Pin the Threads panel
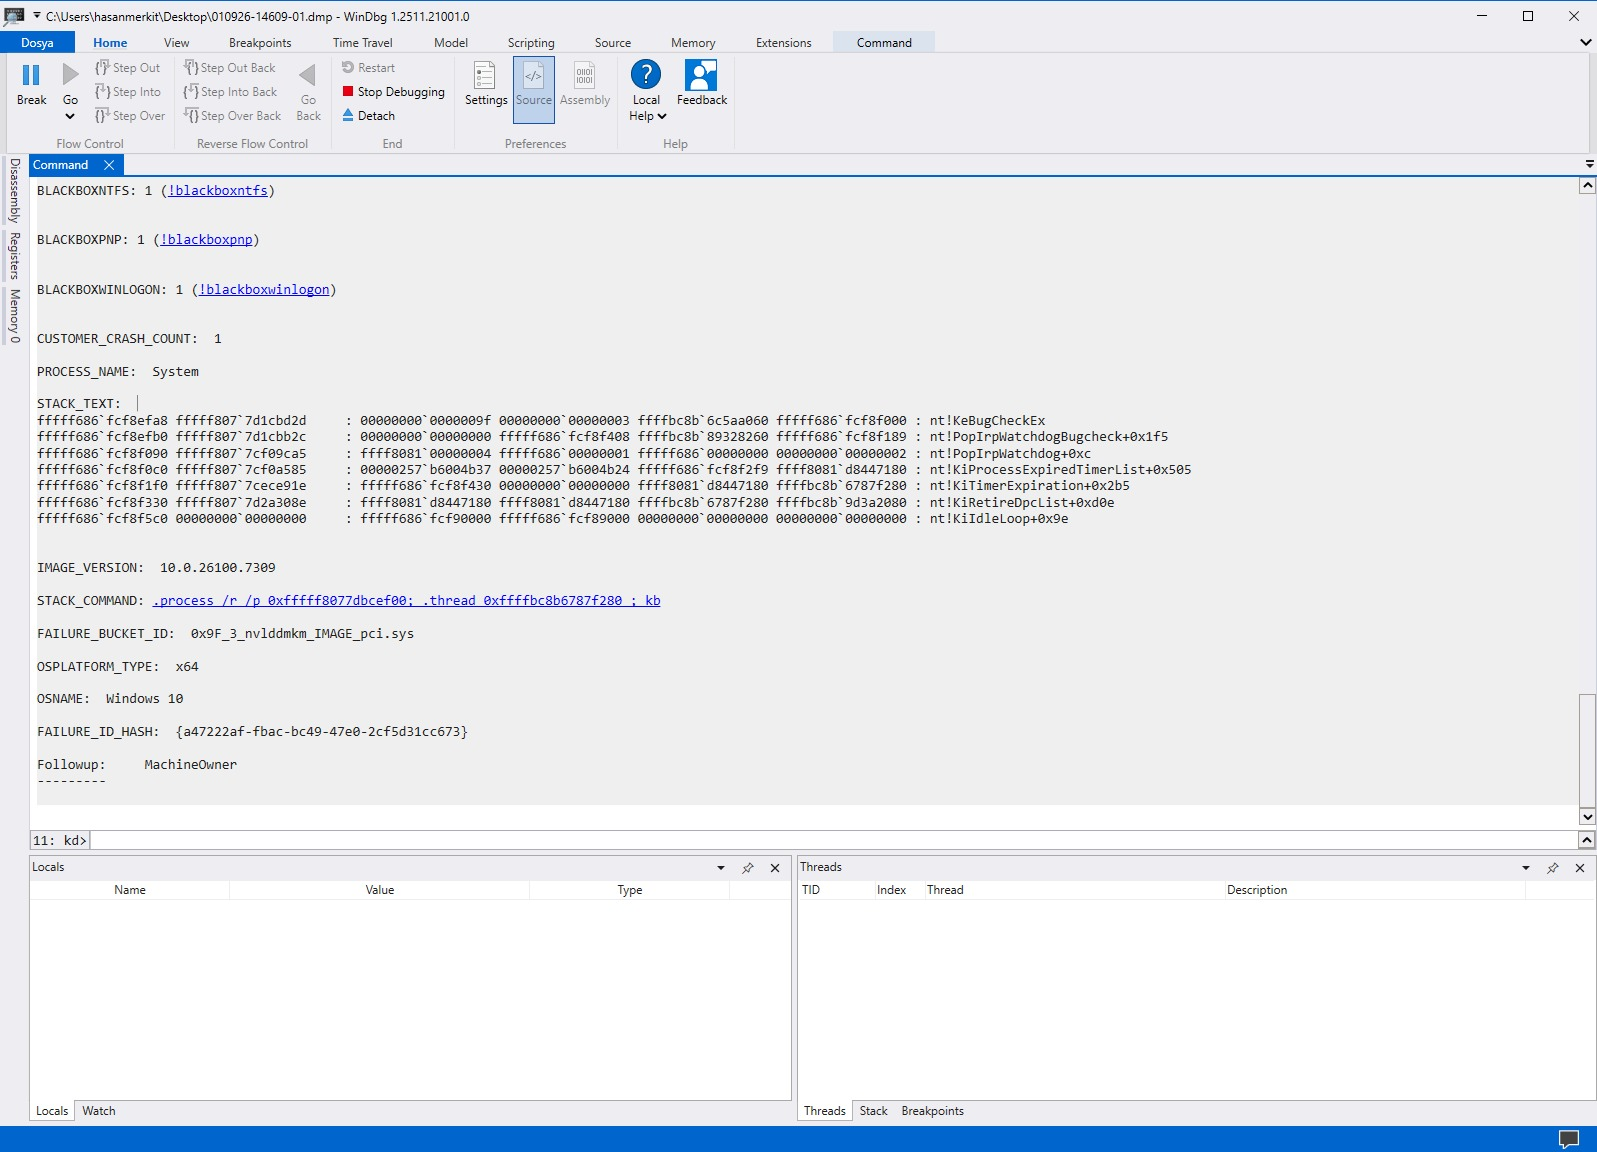This screenshot has width=1597, height=1152. click(x=1553, y=868)
